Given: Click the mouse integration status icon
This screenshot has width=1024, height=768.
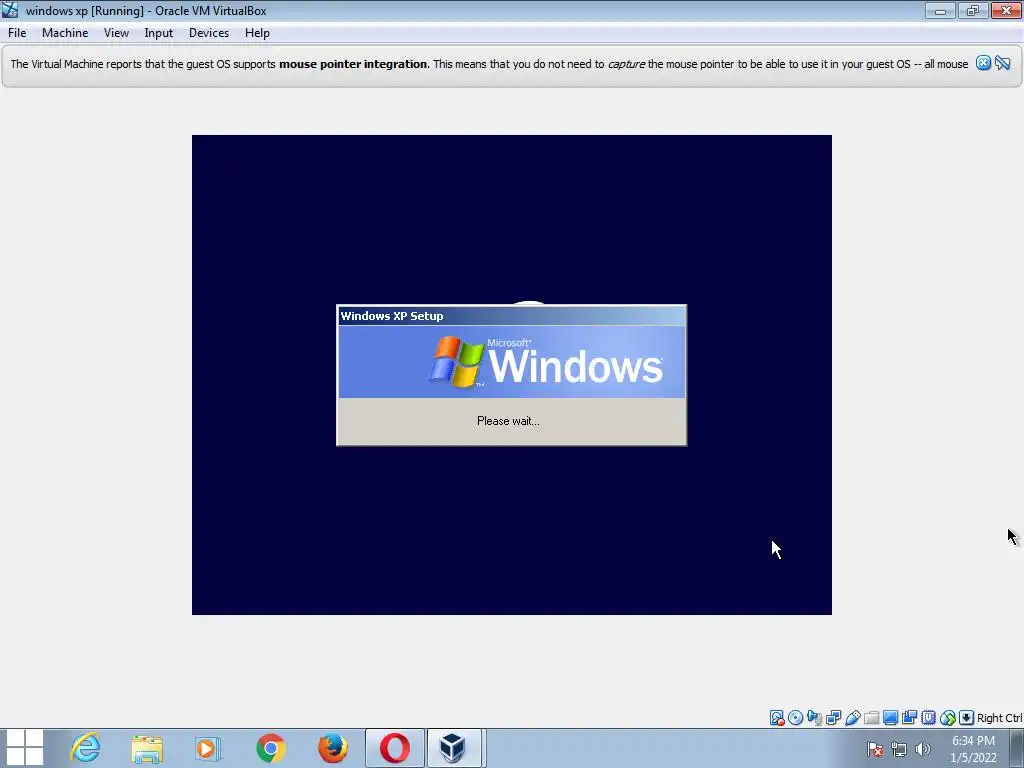Looking at the screenshot, I should [948, 718].
